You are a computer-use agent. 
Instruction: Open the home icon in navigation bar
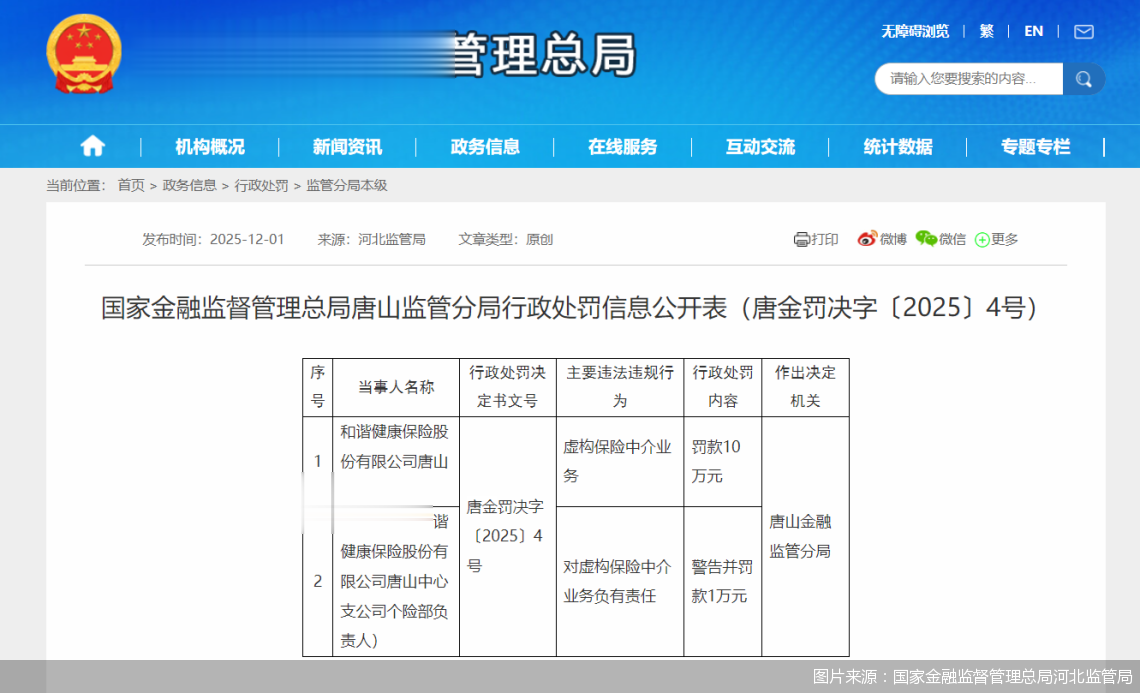pyautogui.click(x=92, y=146)
